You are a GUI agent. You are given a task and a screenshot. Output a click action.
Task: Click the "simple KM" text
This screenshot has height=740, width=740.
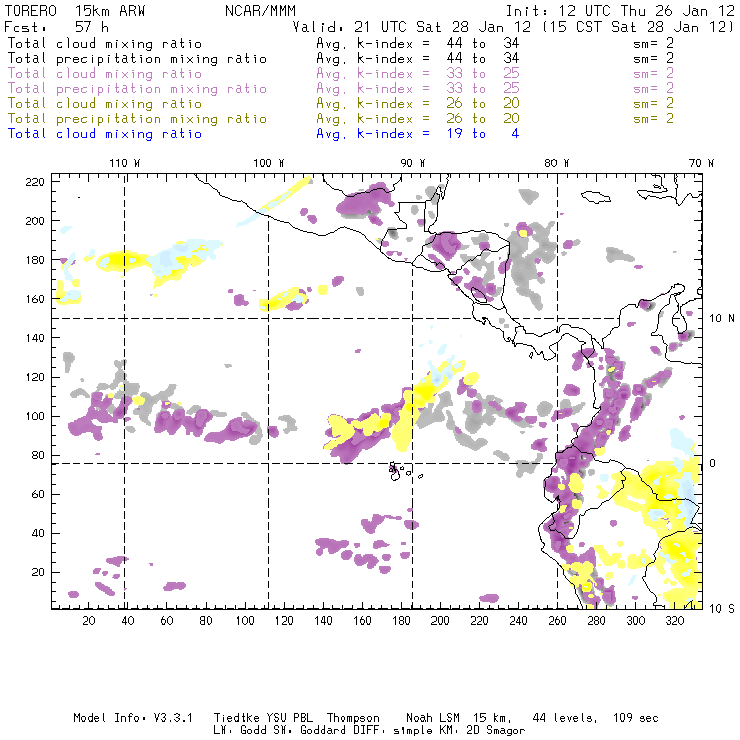tap(427, 731)
